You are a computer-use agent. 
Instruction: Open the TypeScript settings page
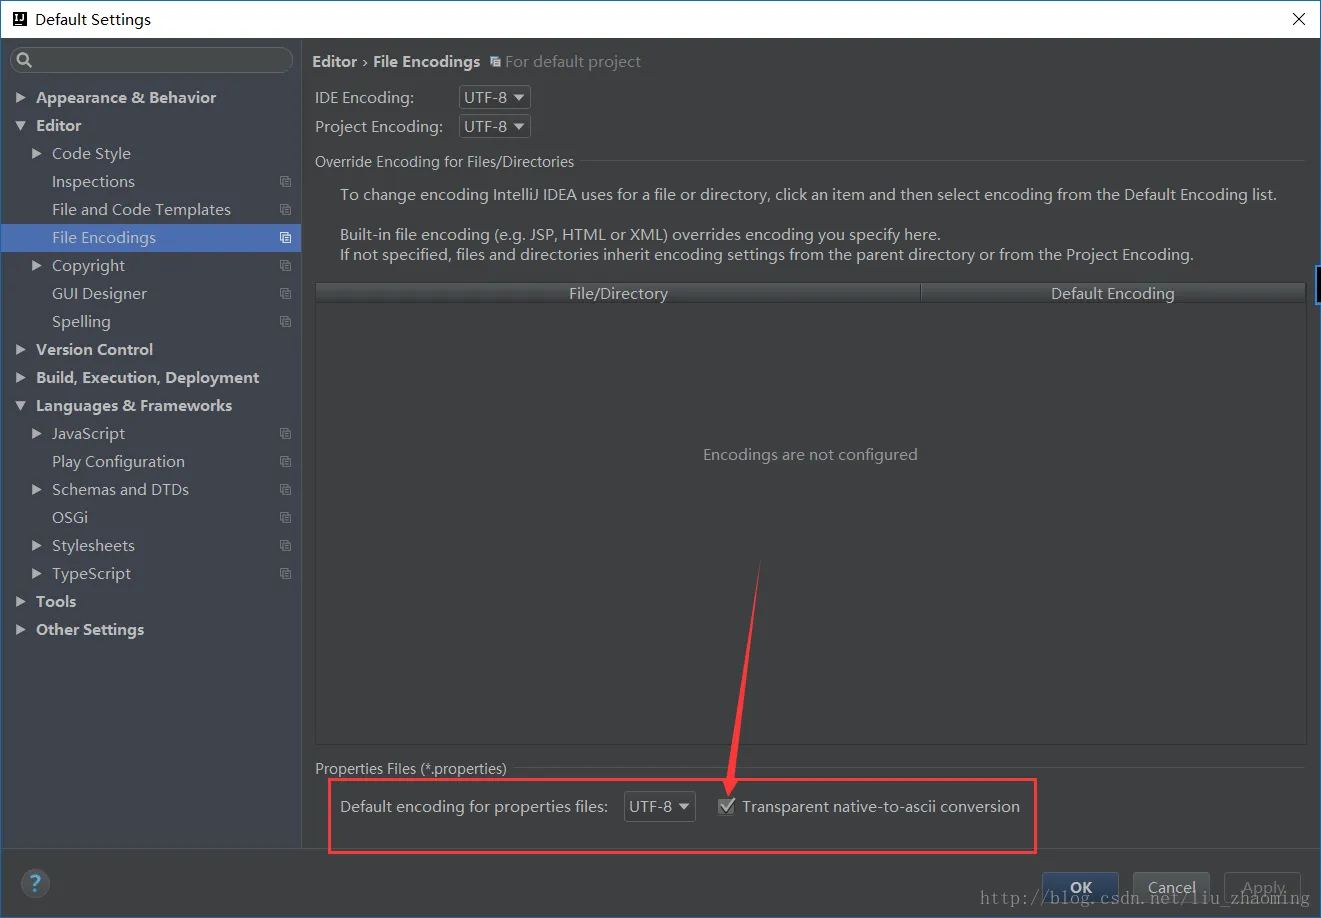91,574
